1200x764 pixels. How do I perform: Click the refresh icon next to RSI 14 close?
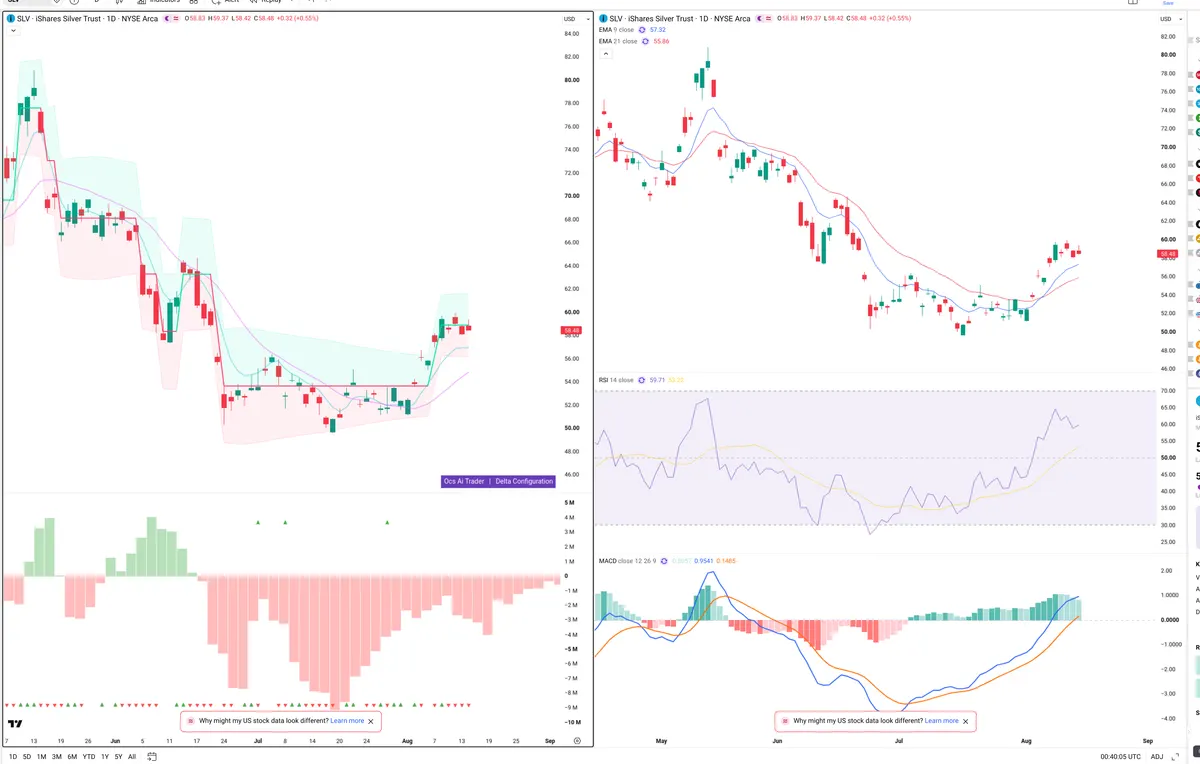[x=643, y=380]
